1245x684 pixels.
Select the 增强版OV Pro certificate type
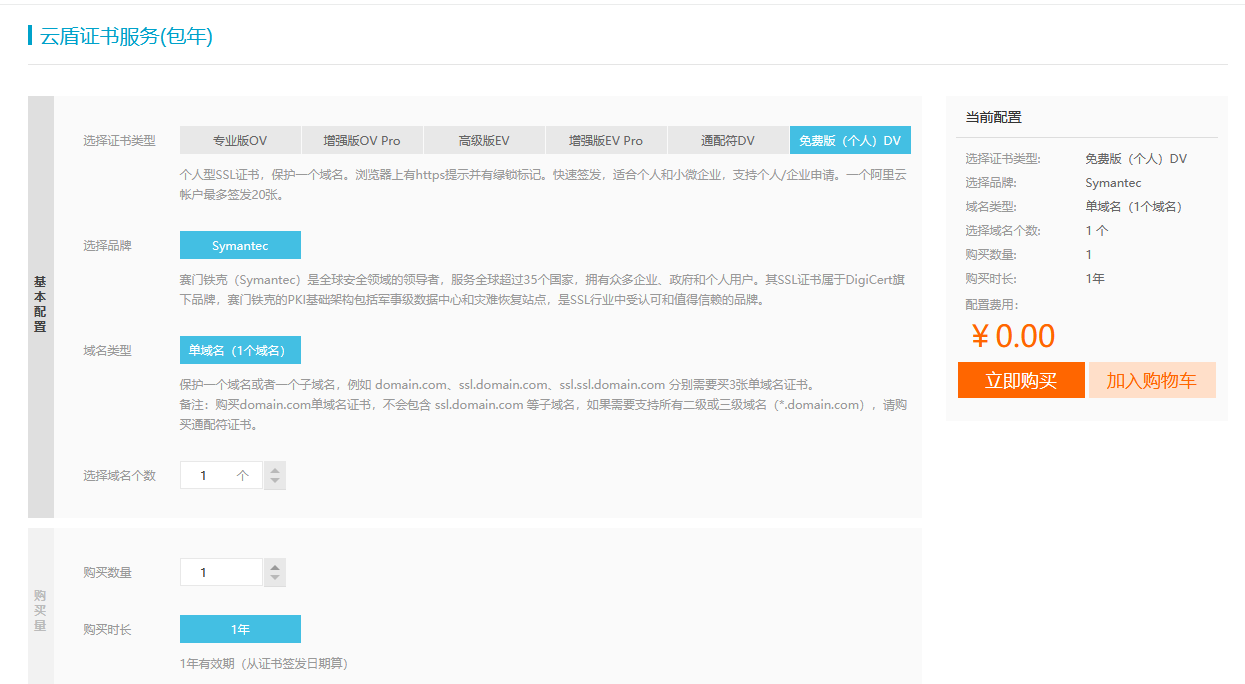[x=362, y=140]
